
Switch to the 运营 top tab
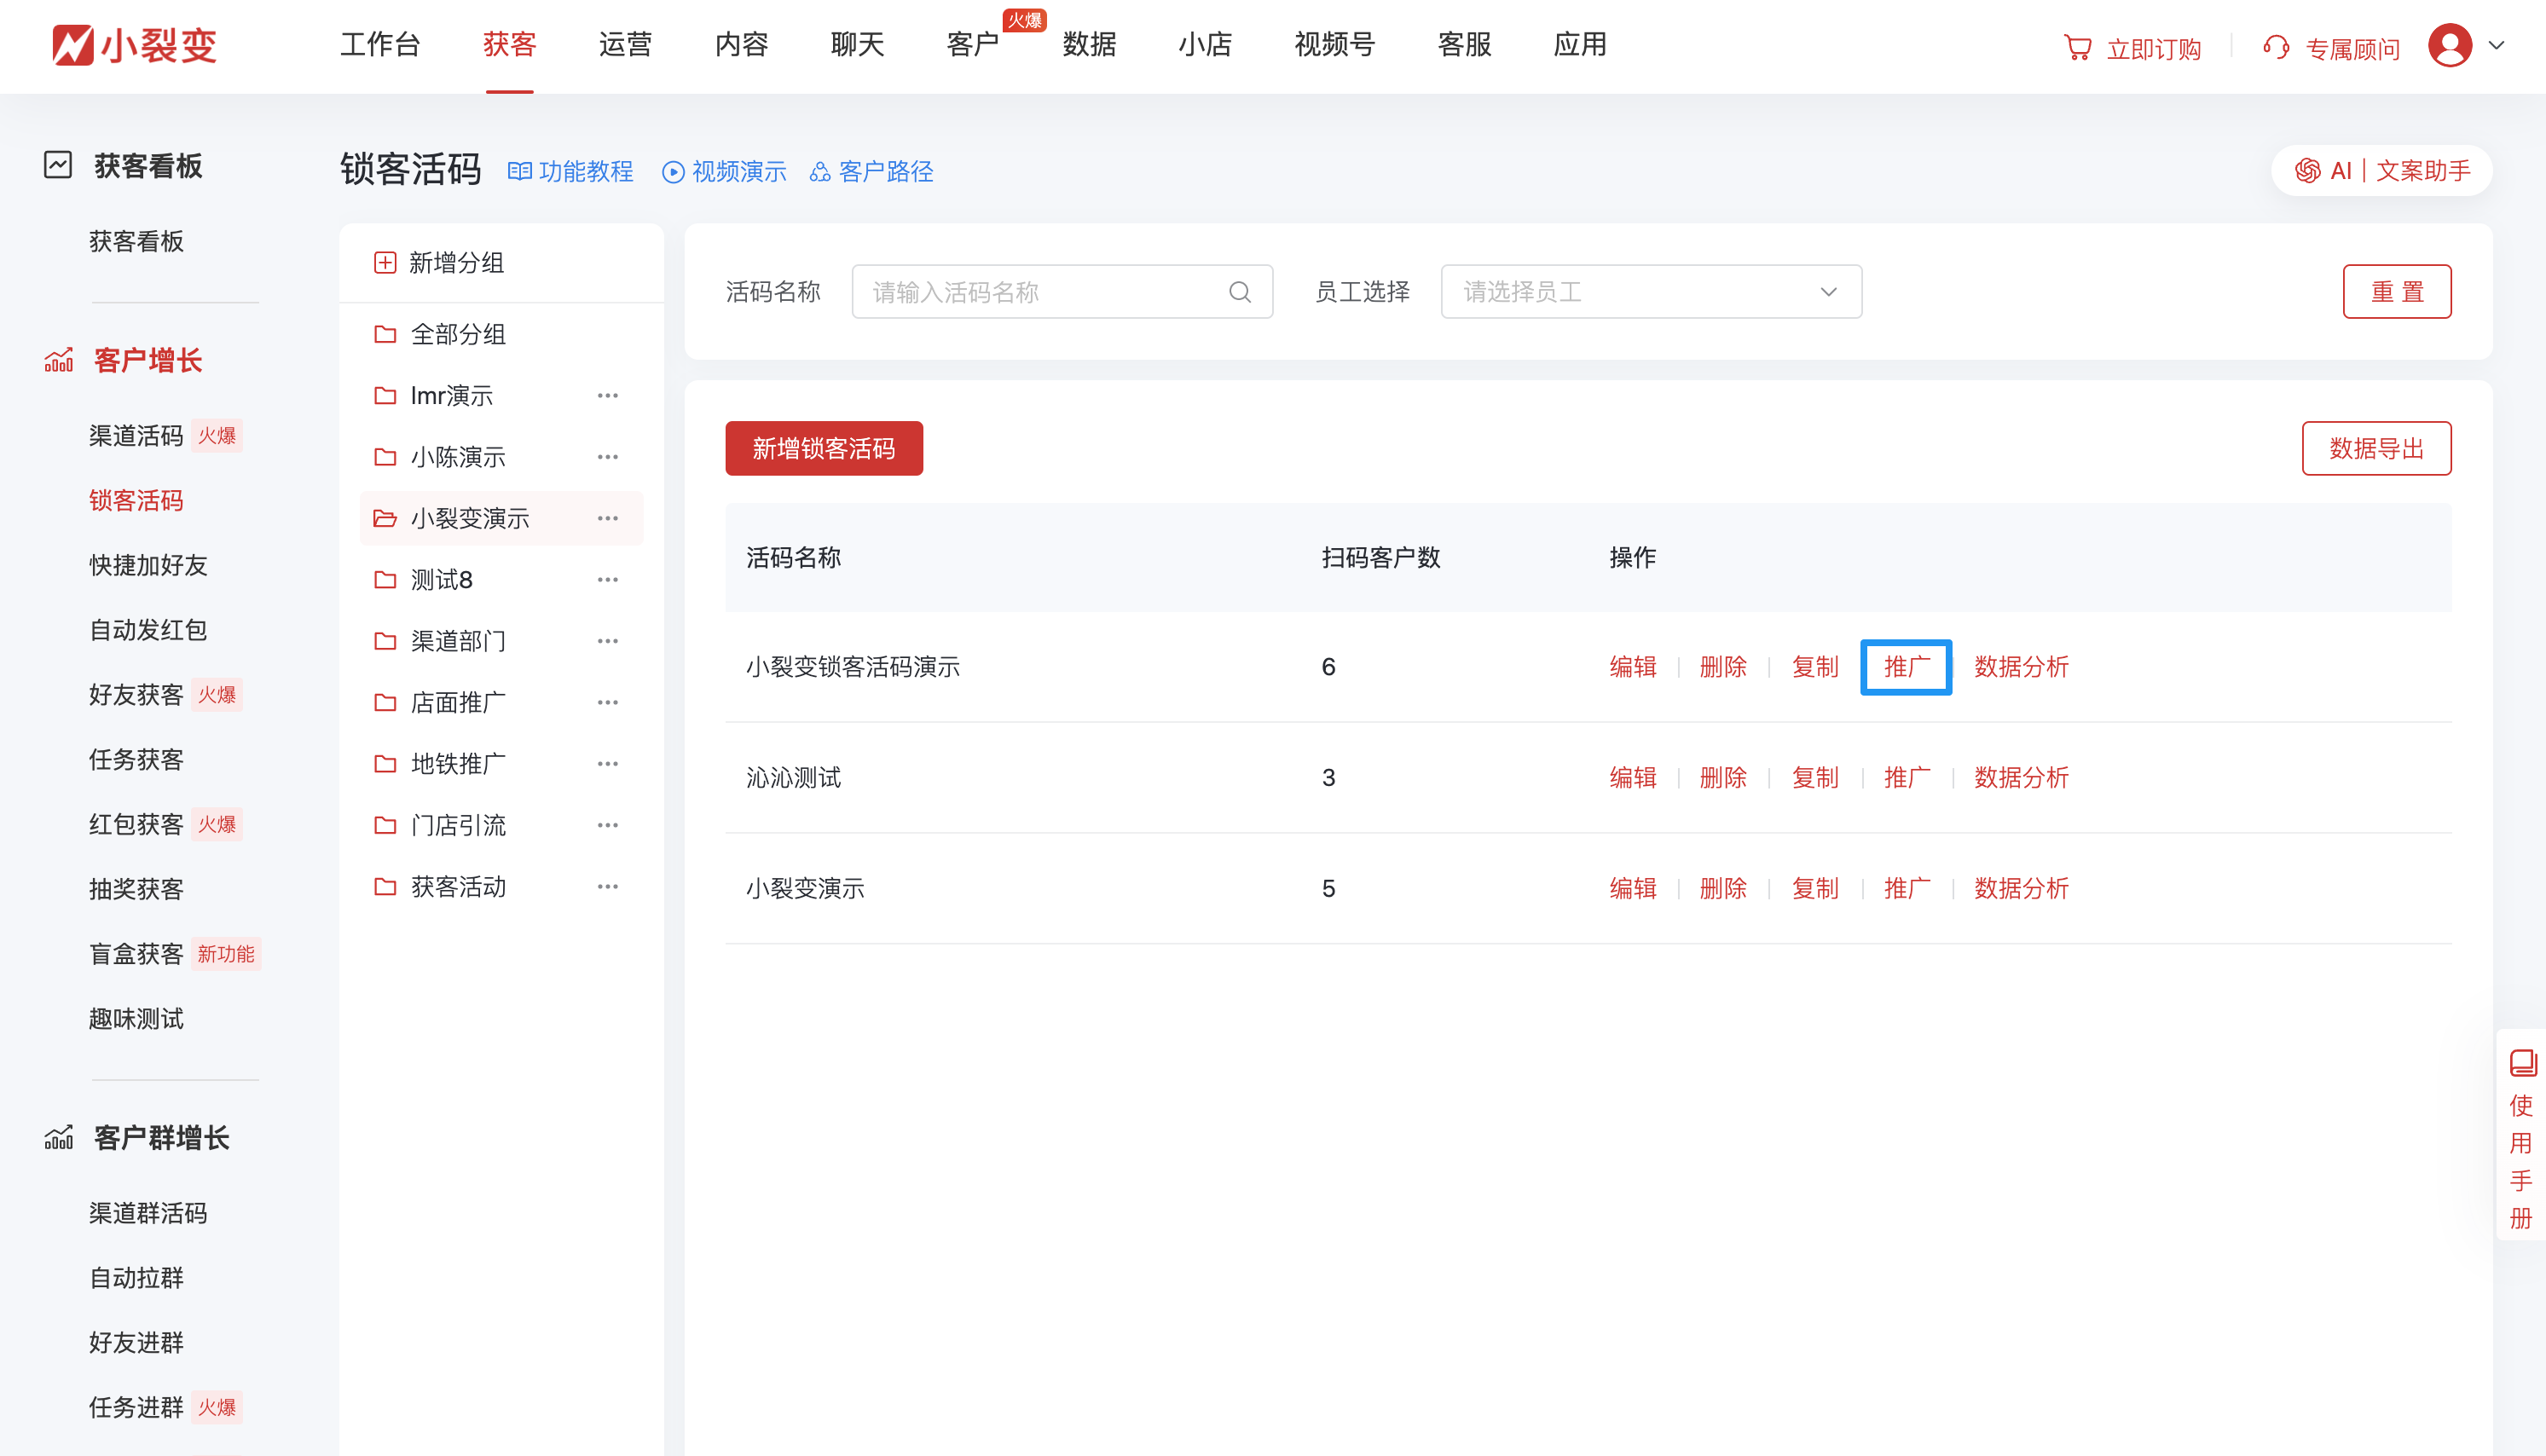[625, 45]
